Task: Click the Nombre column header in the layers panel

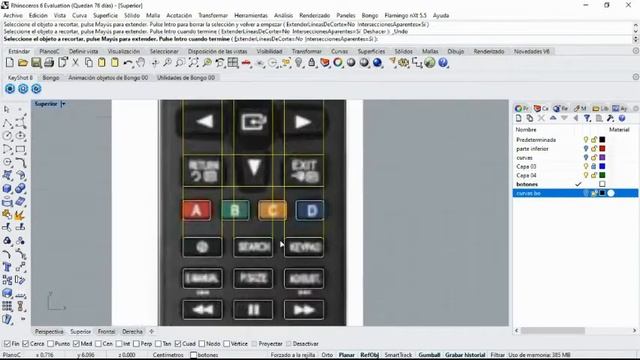Action: [x=526, y=130]
